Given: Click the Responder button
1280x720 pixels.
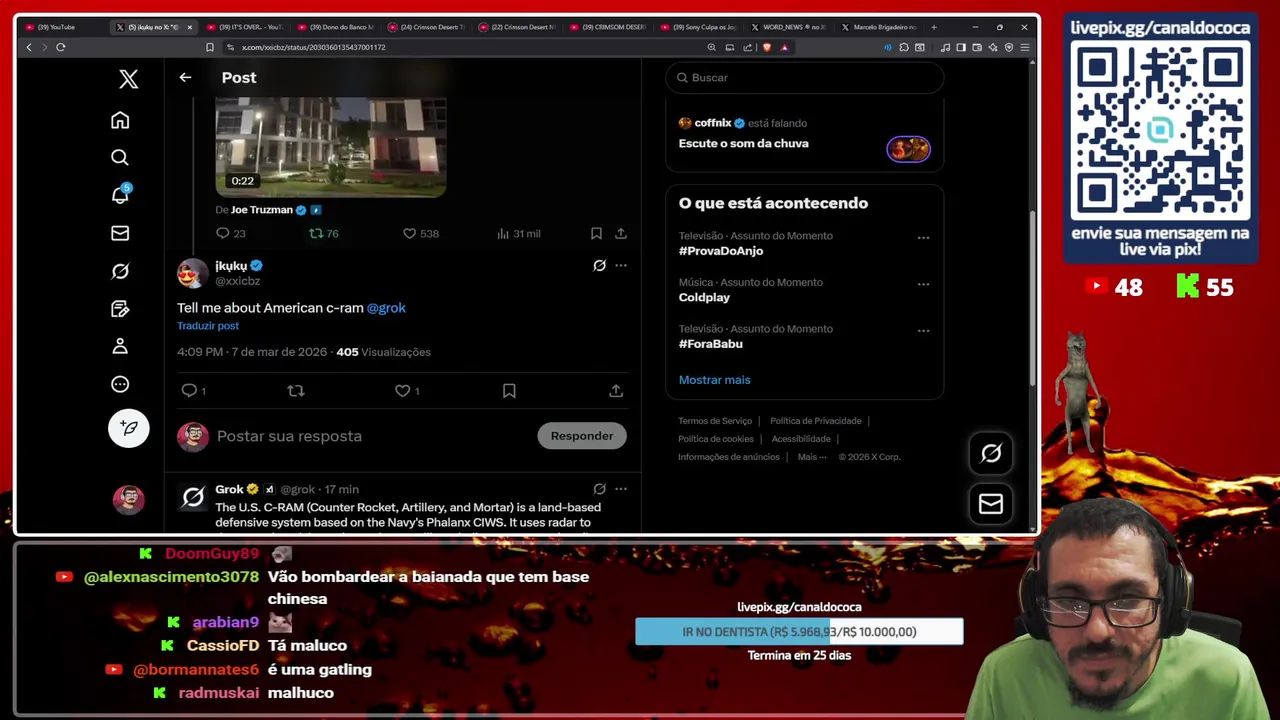Looking at the screenshot, I should [582, 436].
